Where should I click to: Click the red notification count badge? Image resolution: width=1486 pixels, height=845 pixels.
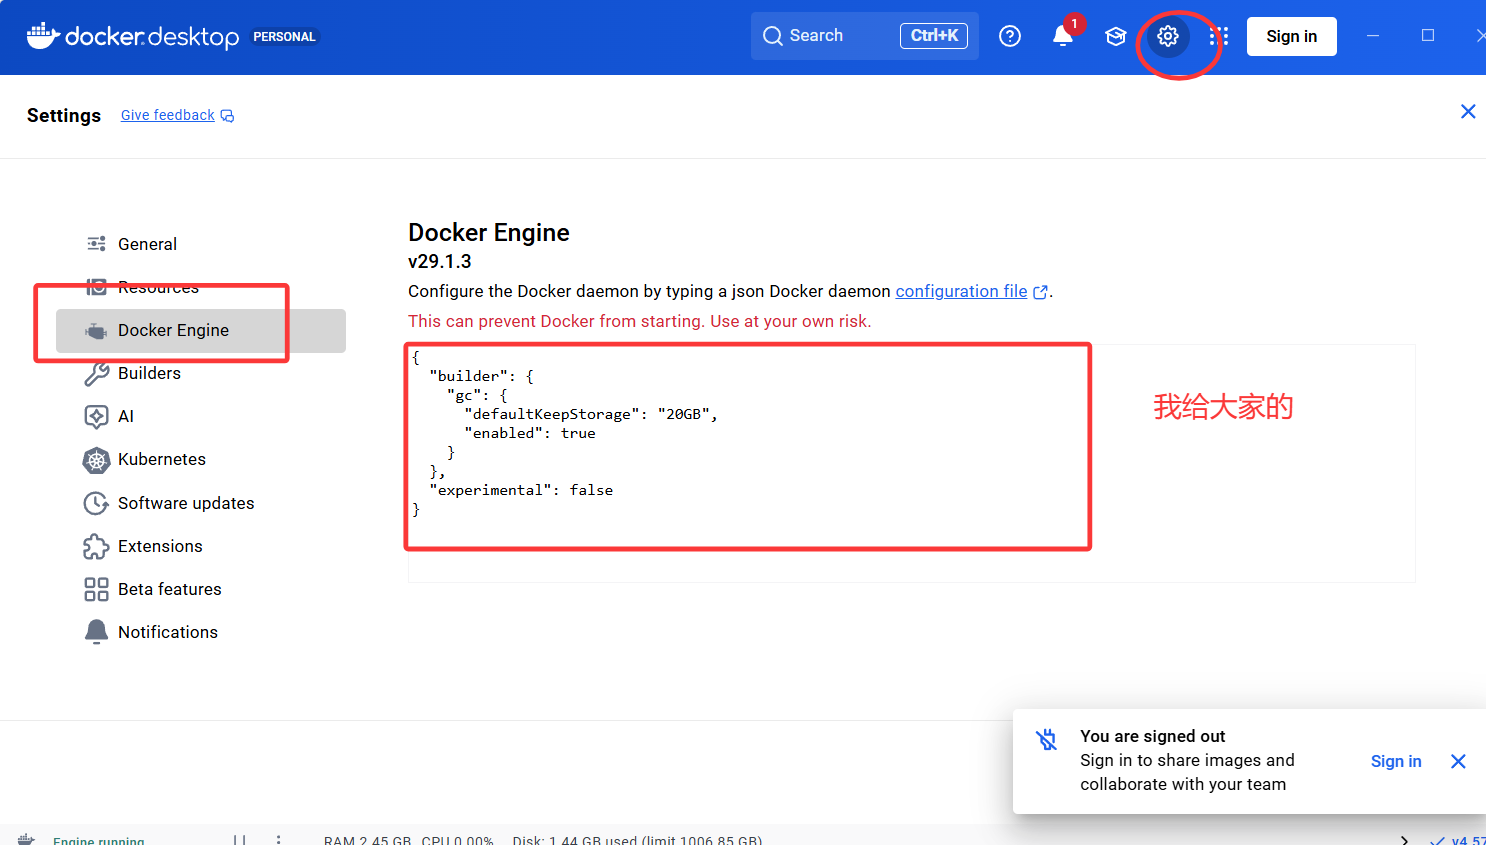coord(1074,24)
